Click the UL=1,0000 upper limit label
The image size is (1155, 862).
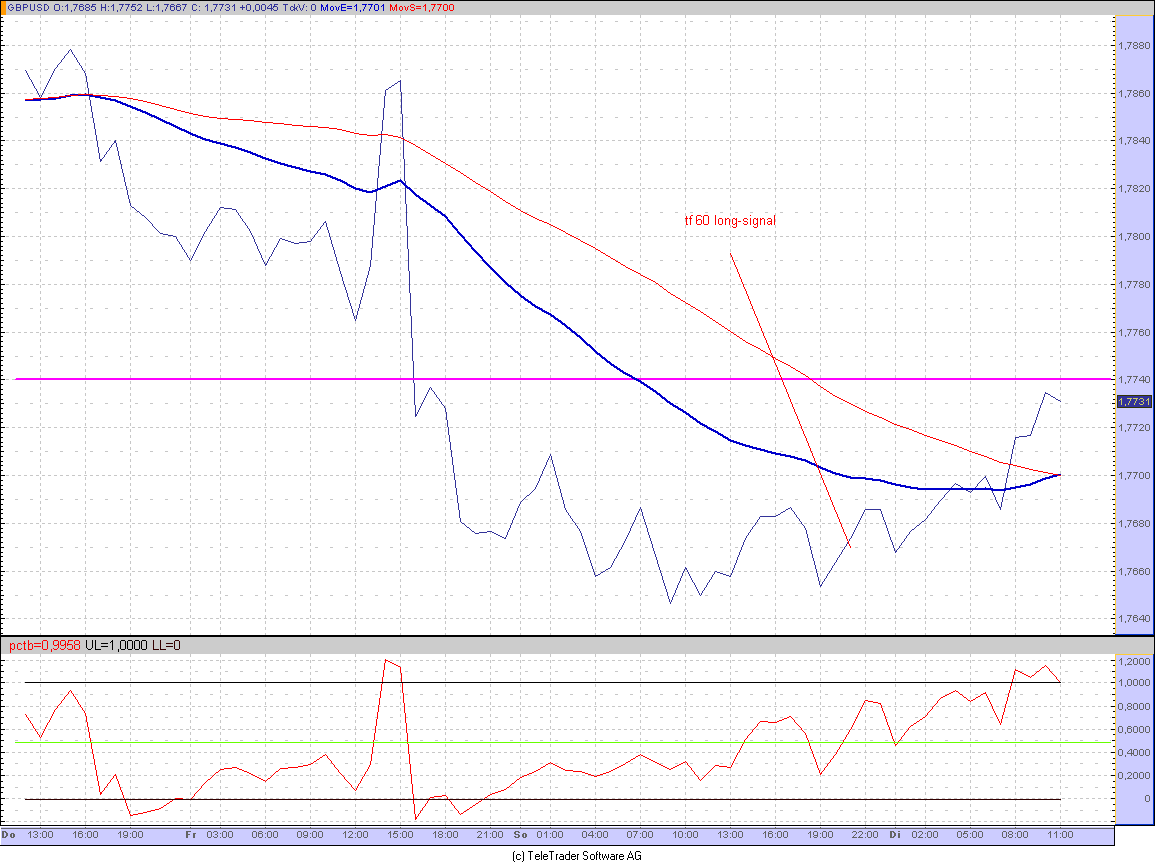pos(116,645)
